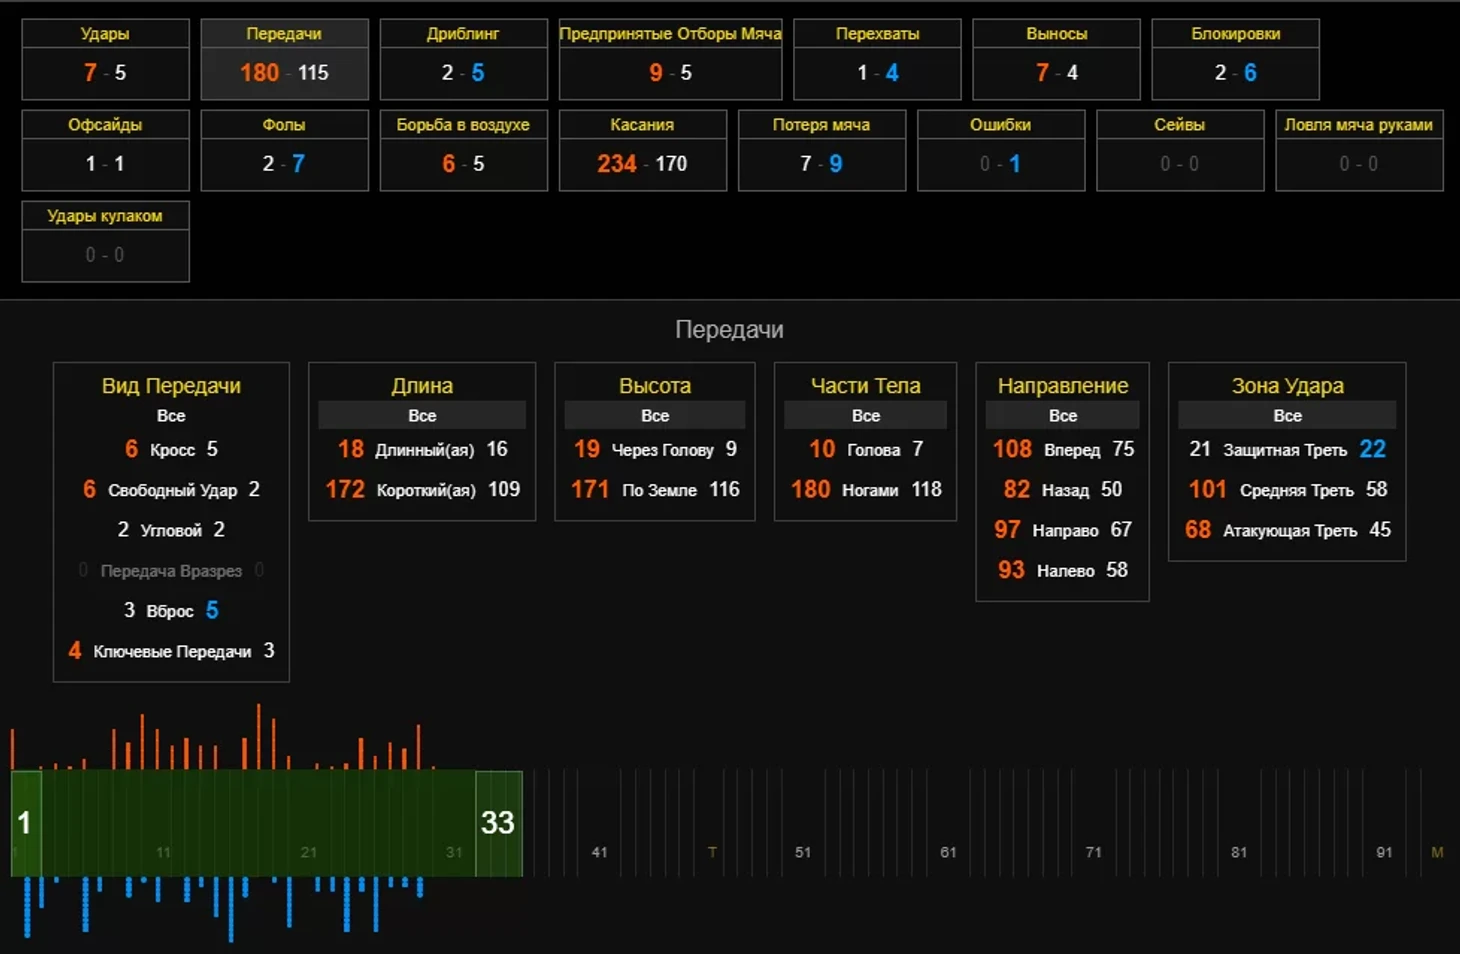
Task: Select the Фолы tab
Action: click(284, 150)
